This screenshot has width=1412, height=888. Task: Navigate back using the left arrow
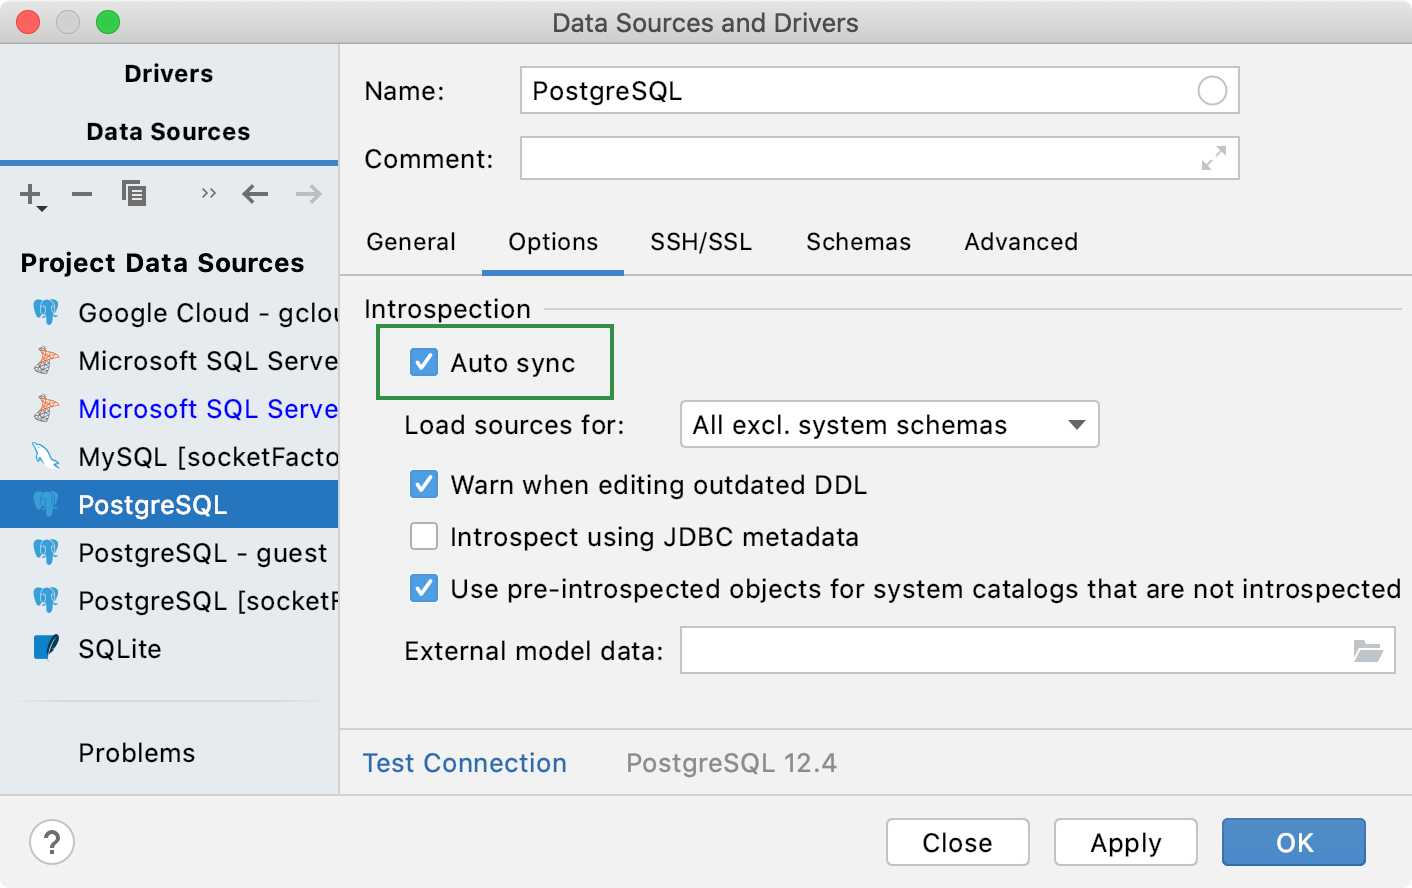255,194
